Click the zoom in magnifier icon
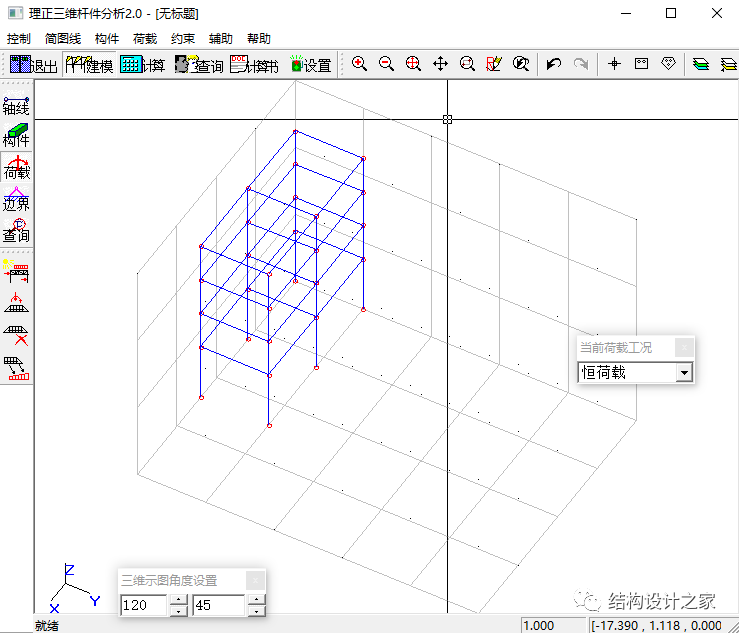 tap(359, 64)
